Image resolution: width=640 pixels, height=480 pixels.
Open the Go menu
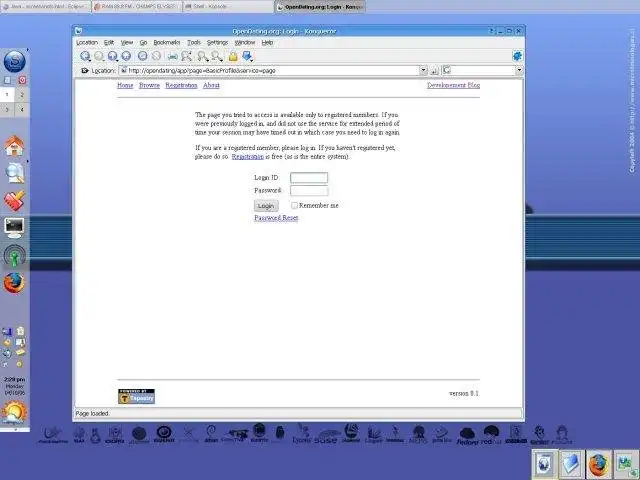143,42
